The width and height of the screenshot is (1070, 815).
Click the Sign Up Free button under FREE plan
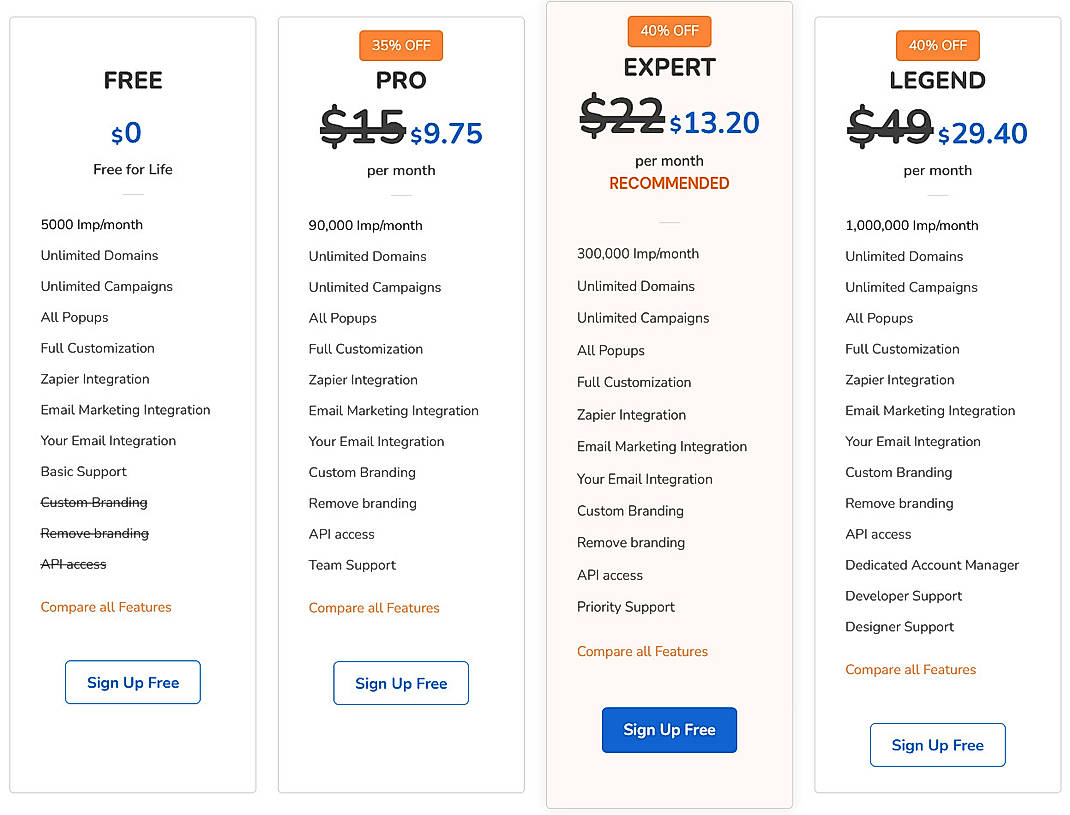(132, 682)
